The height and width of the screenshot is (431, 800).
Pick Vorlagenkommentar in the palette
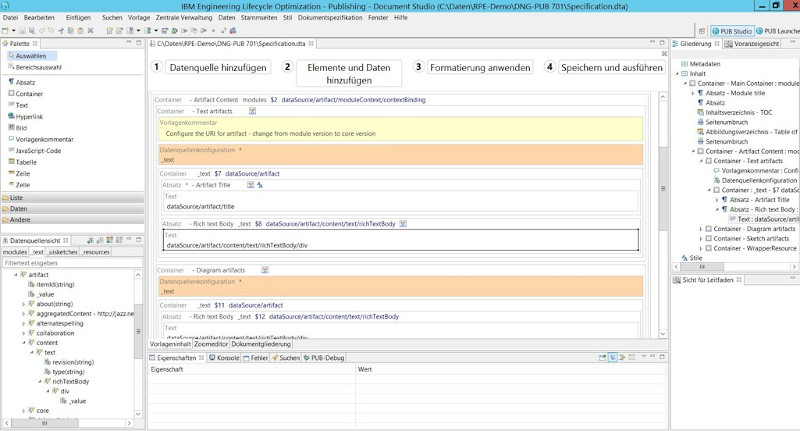pos(44,139)
